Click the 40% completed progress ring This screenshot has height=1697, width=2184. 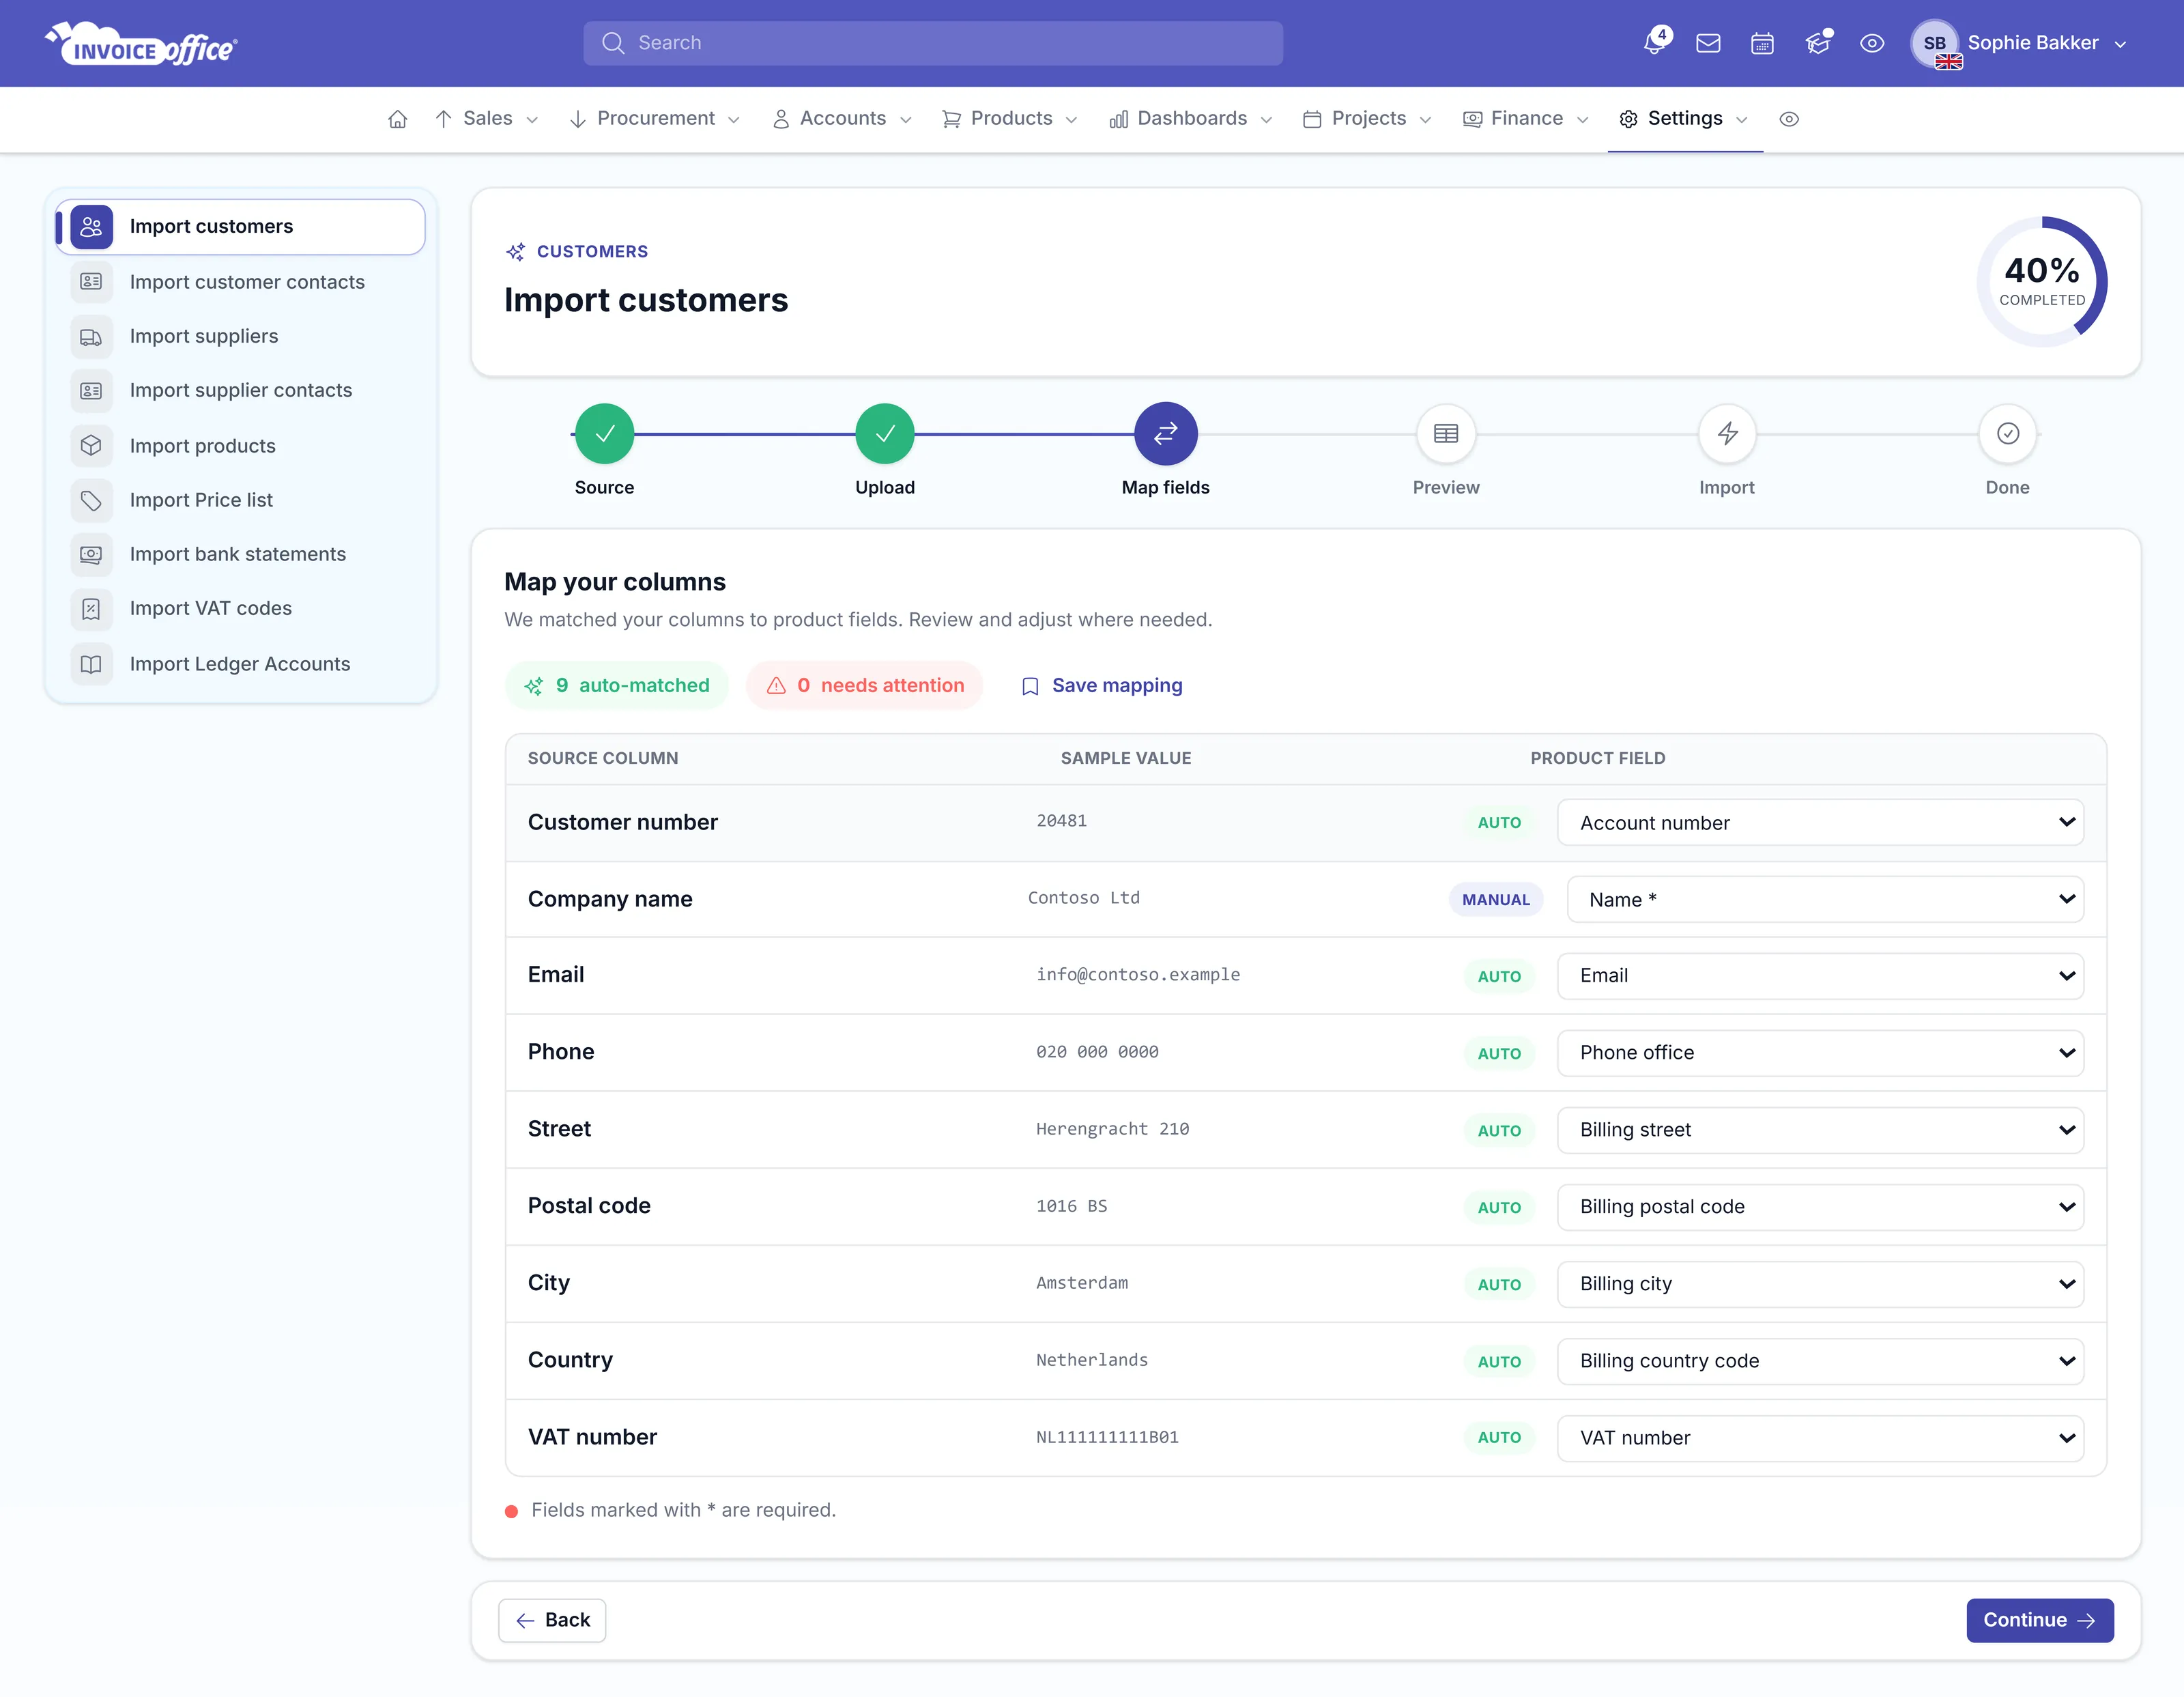[2042, 282]
